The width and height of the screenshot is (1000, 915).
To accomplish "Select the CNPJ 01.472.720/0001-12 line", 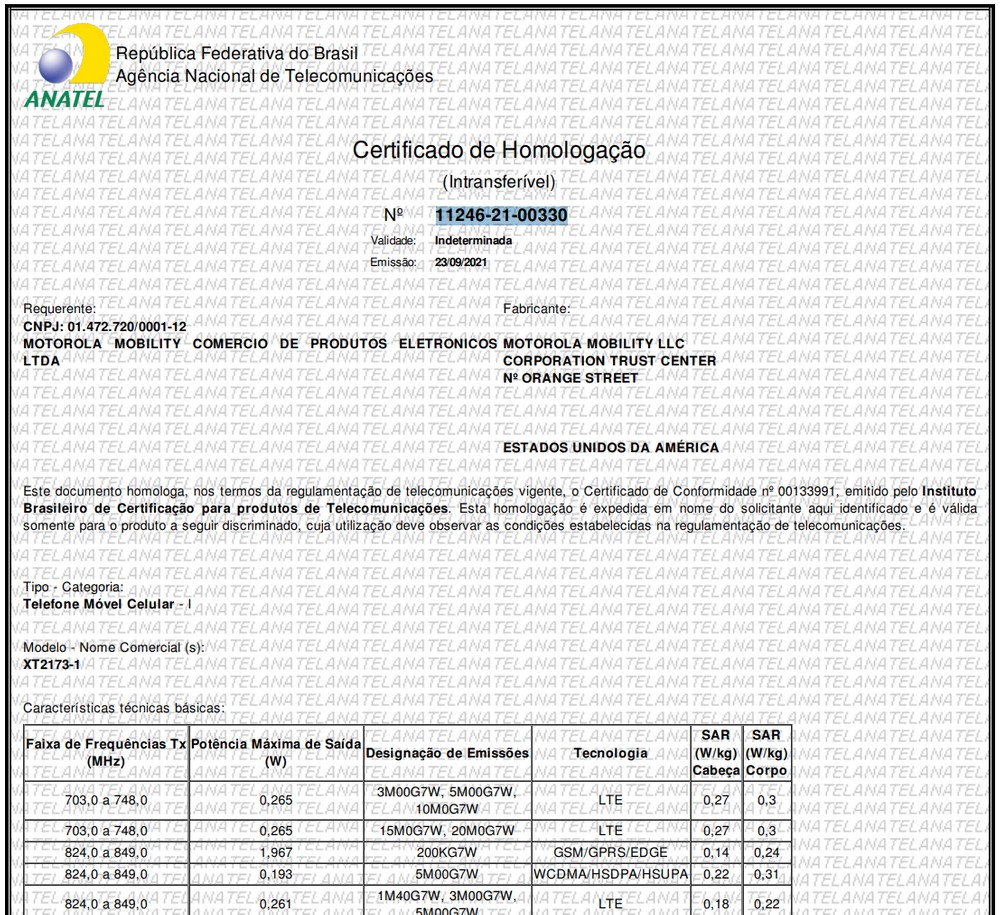I will click(x=105, y=327).
